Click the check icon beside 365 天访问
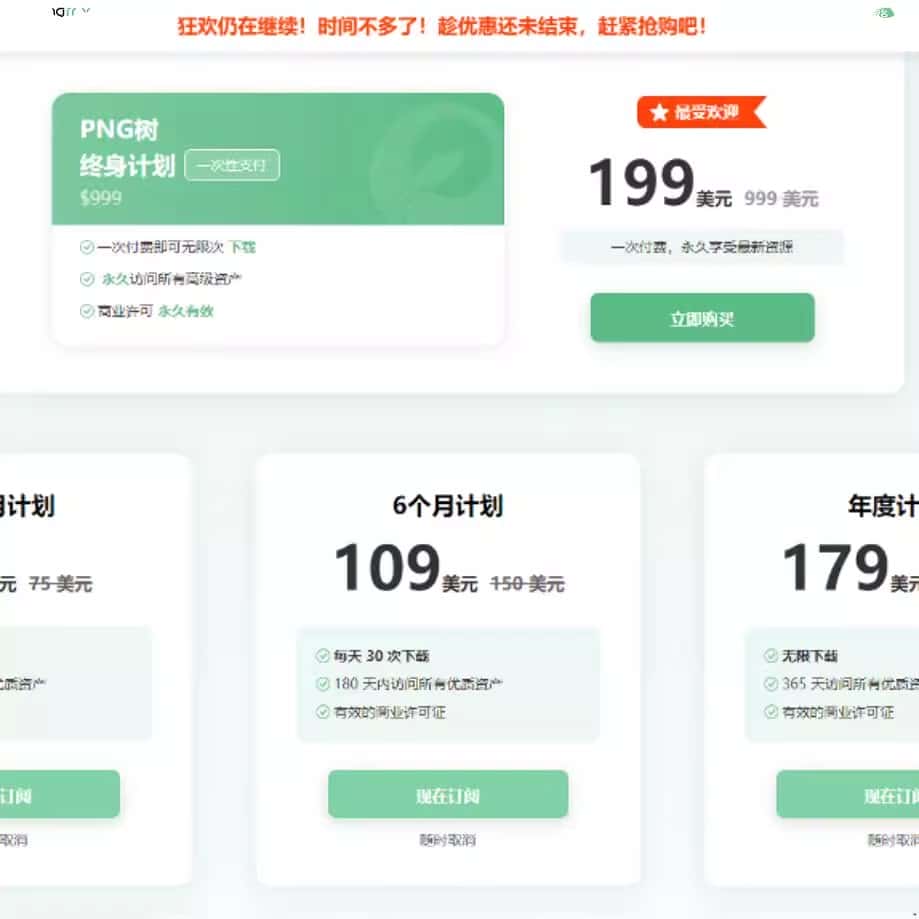919x919 pixels. (771, 683)
